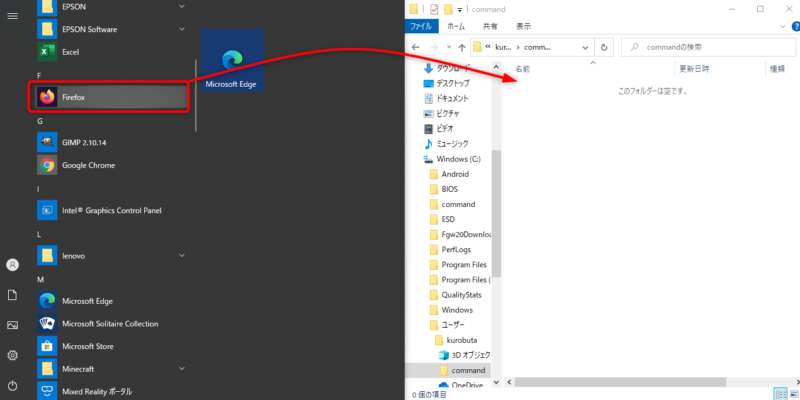Click the user account icon
The height and width of the screenshot is (400, 800).
point(12,265)
